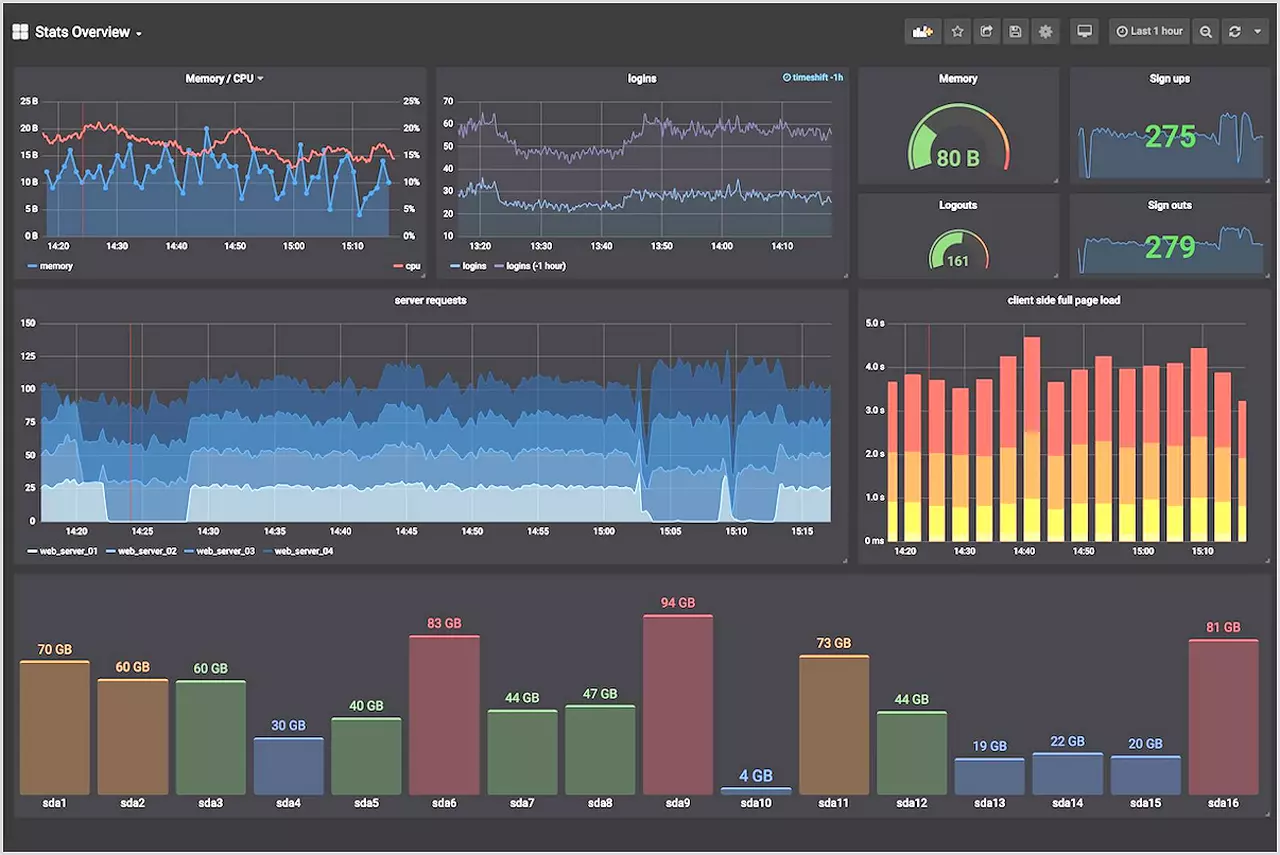Open client side full page load title
Viewport: 1280px width, 855px height.
[x=1064, y=300]
